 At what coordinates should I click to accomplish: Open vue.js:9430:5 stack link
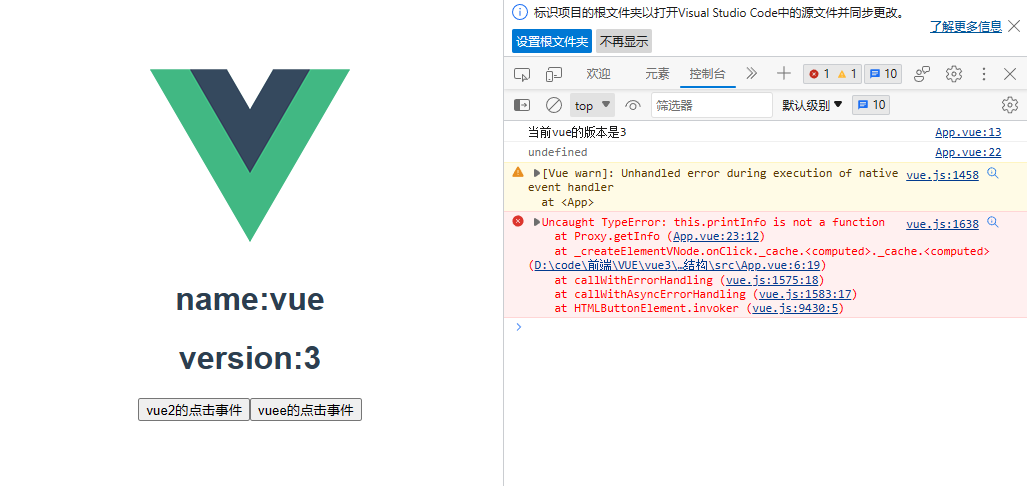tap(795, 308)
